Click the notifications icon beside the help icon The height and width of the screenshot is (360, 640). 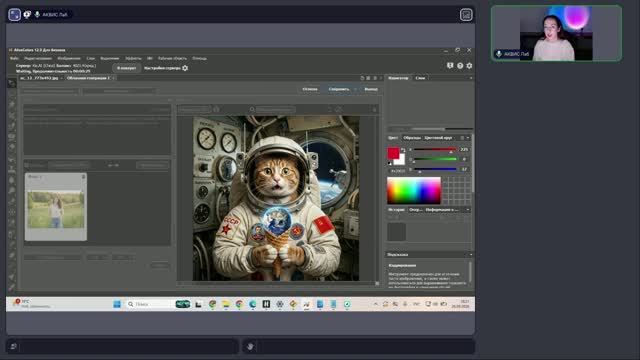click(x=450, y=66)
